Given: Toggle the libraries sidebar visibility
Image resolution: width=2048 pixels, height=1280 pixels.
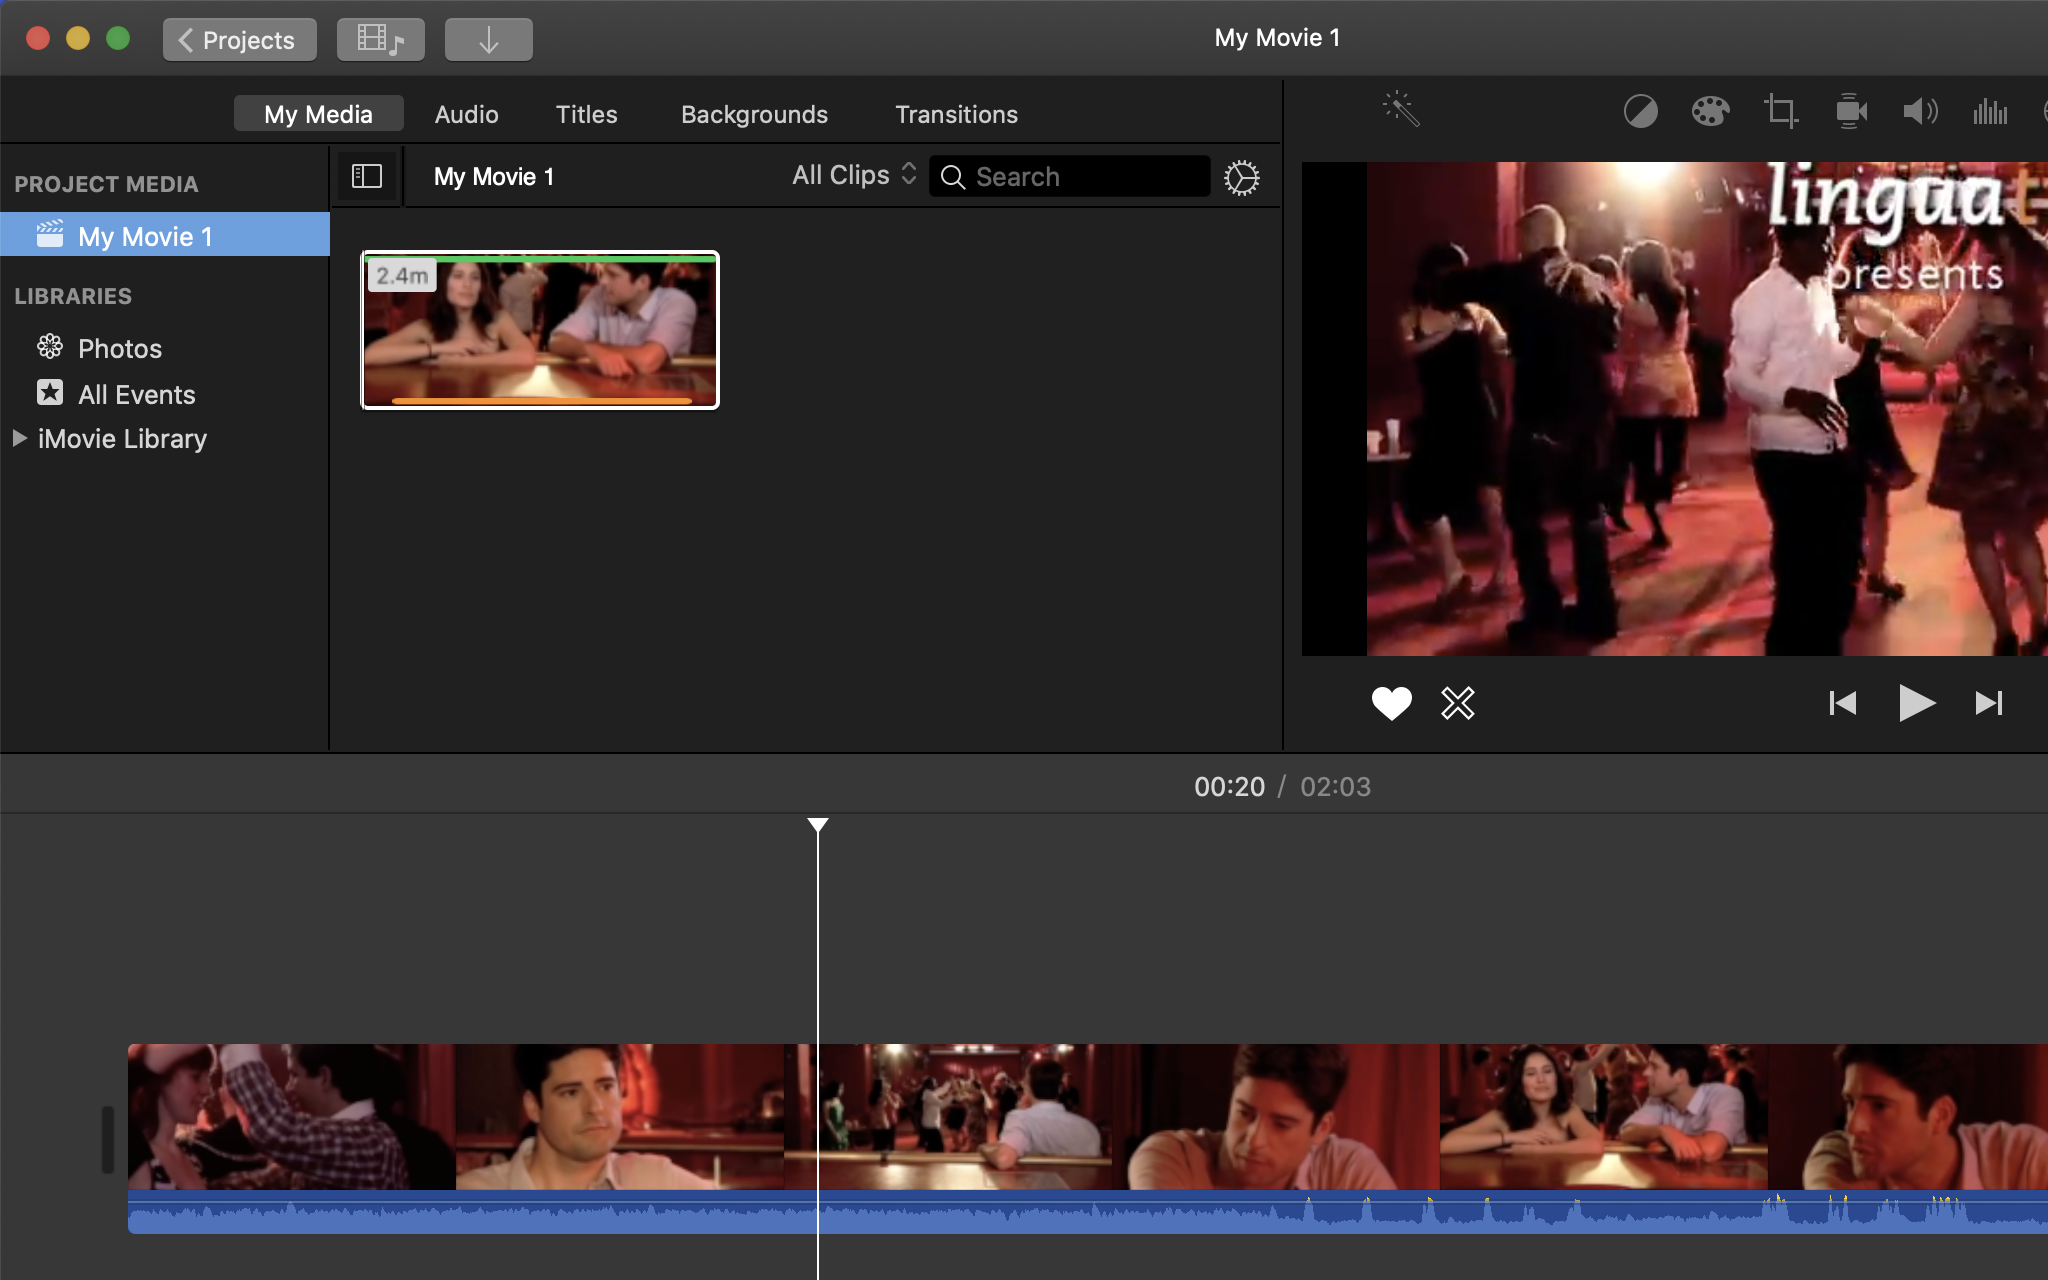Looking at the screenshot, I should (367, 177).
